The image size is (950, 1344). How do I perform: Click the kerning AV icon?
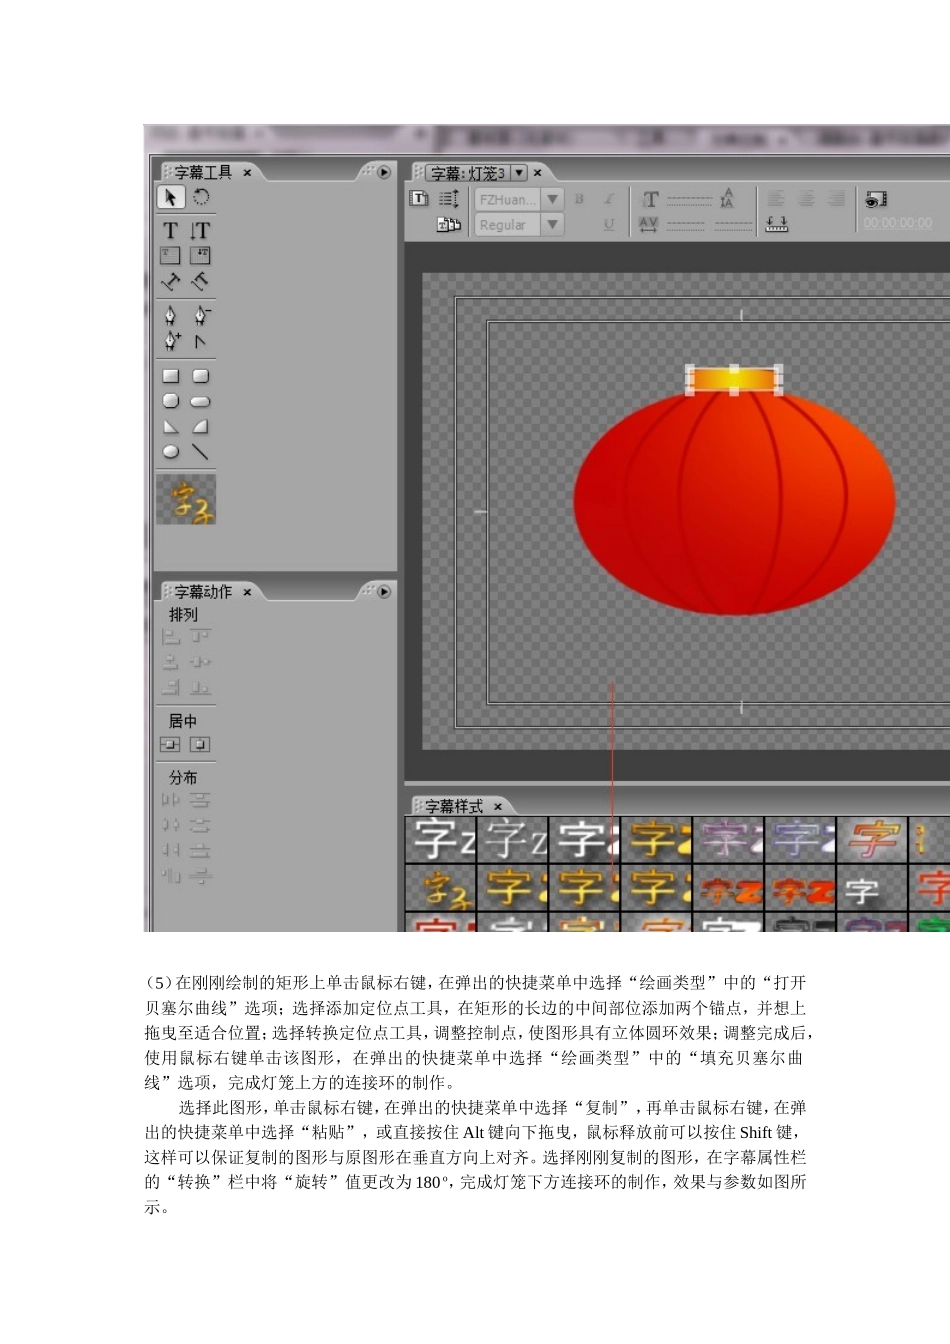(648, 225)
